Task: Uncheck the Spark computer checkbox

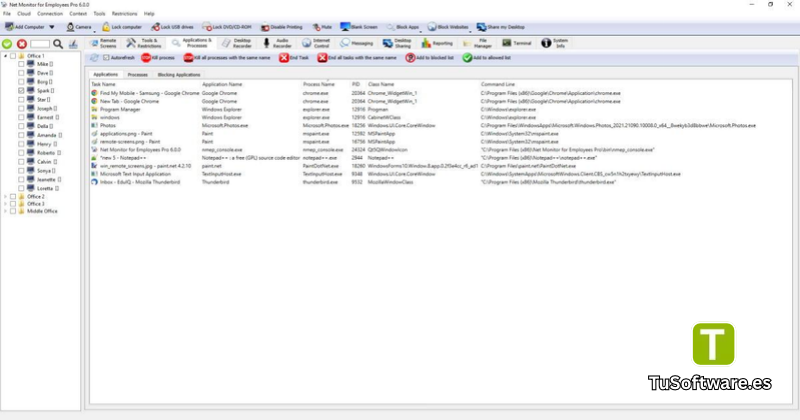Action: 21,90
